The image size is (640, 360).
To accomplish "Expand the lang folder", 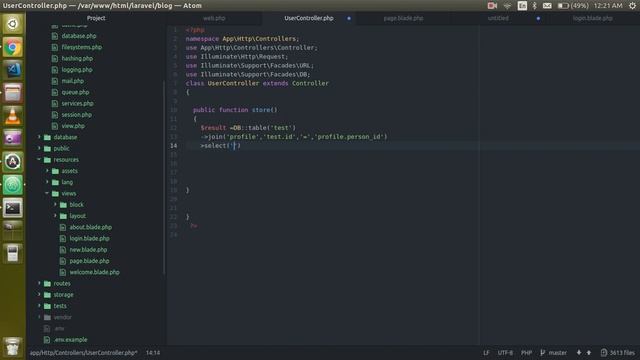I will point(67,182).
